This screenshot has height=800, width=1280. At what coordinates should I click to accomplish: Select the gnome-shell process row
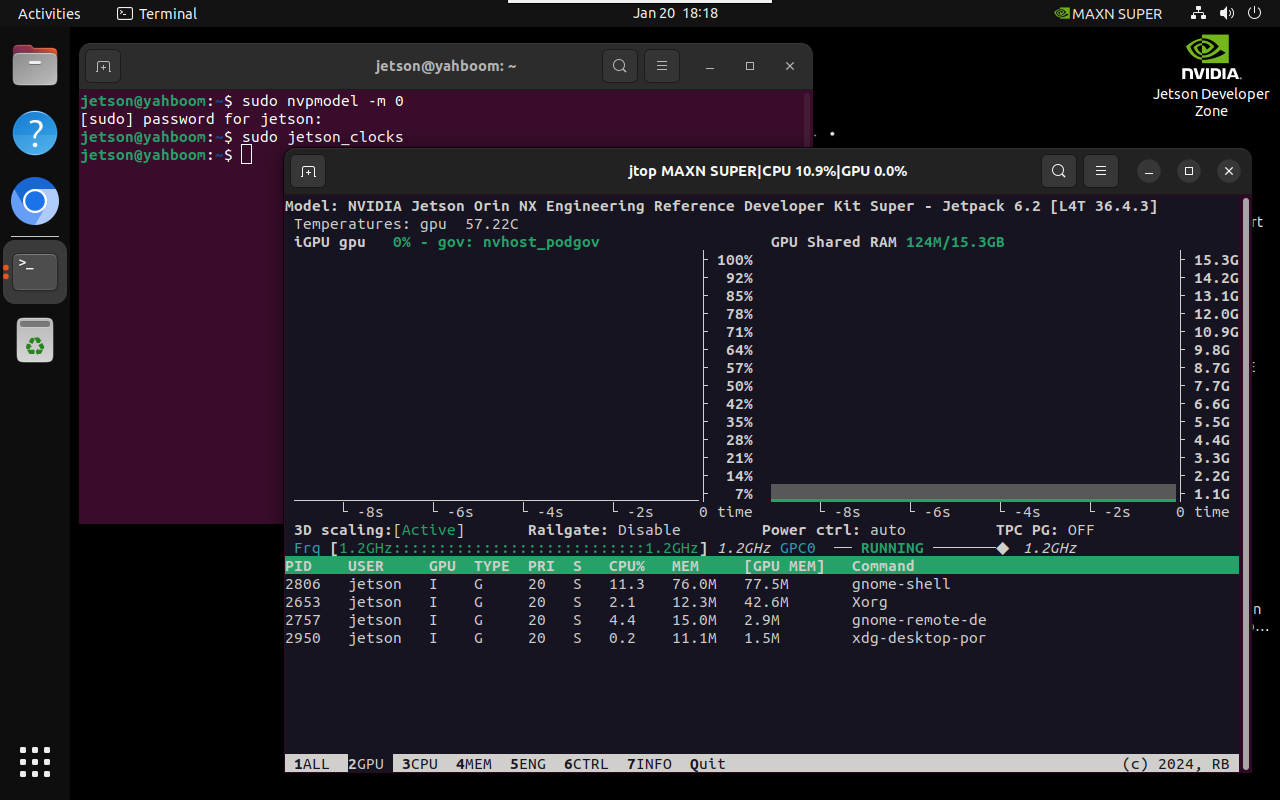click(761, 584)
